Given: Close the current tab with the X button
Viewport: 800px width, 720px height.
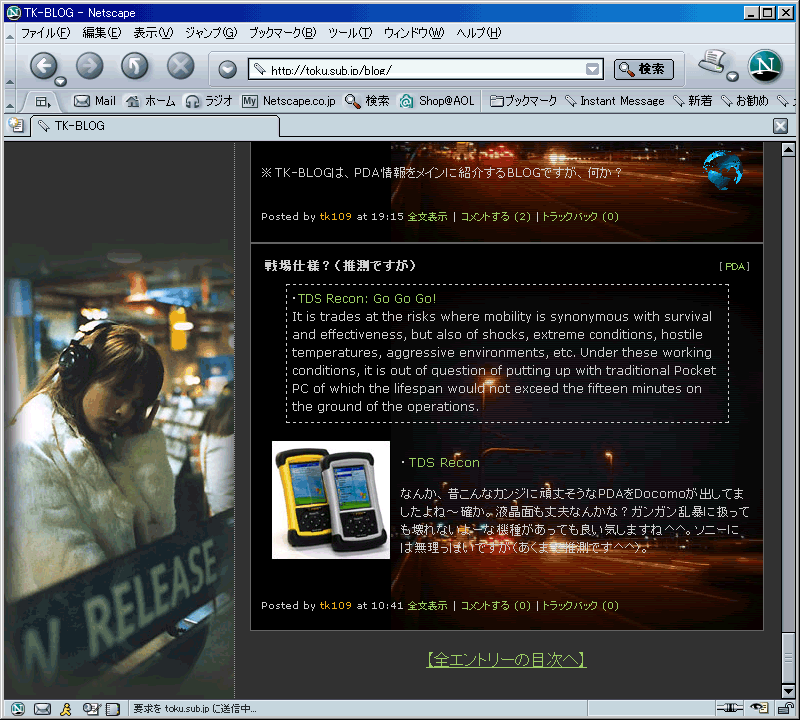Looking at the screenshot, I should (x=781, y=126).
